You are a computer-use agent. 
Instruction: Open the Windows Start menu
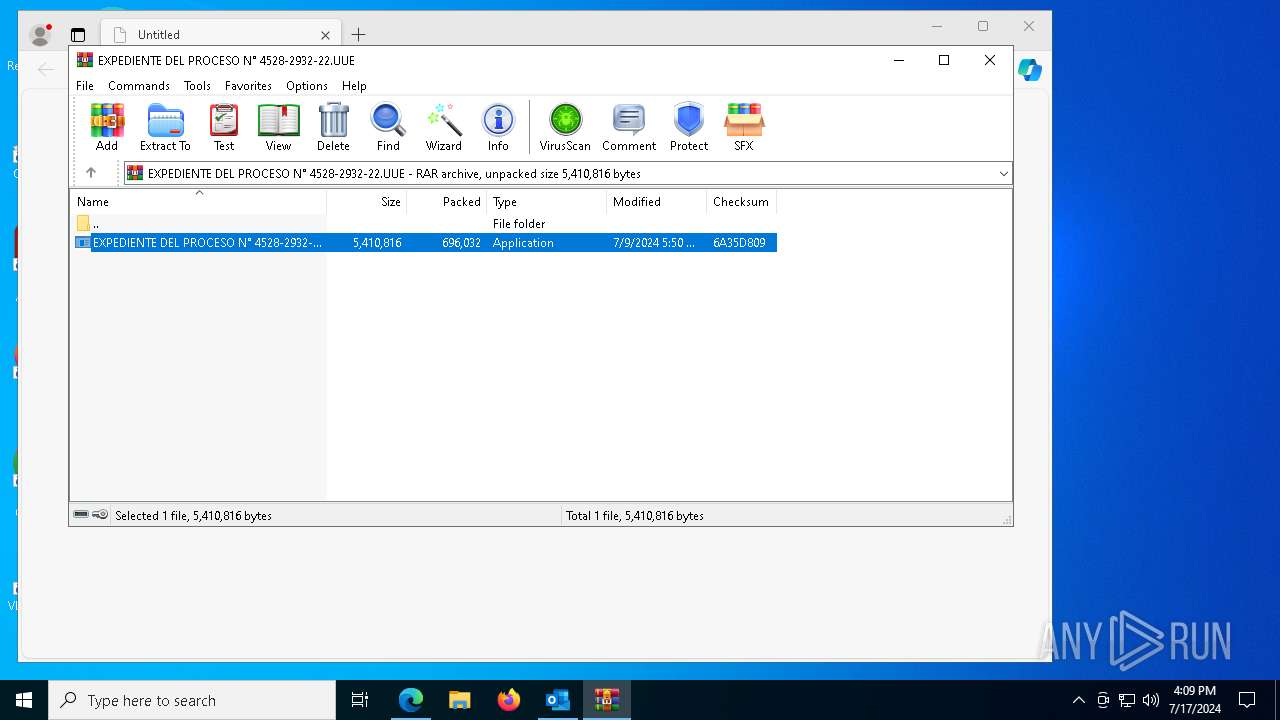(x=24, y=700)
